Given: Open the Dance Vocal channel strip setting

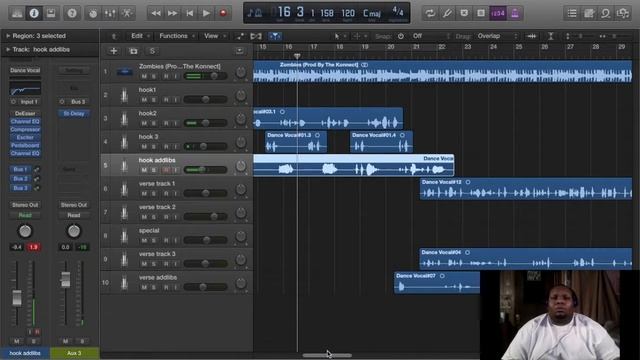Looking at the screenshot, I should (25, 70).
